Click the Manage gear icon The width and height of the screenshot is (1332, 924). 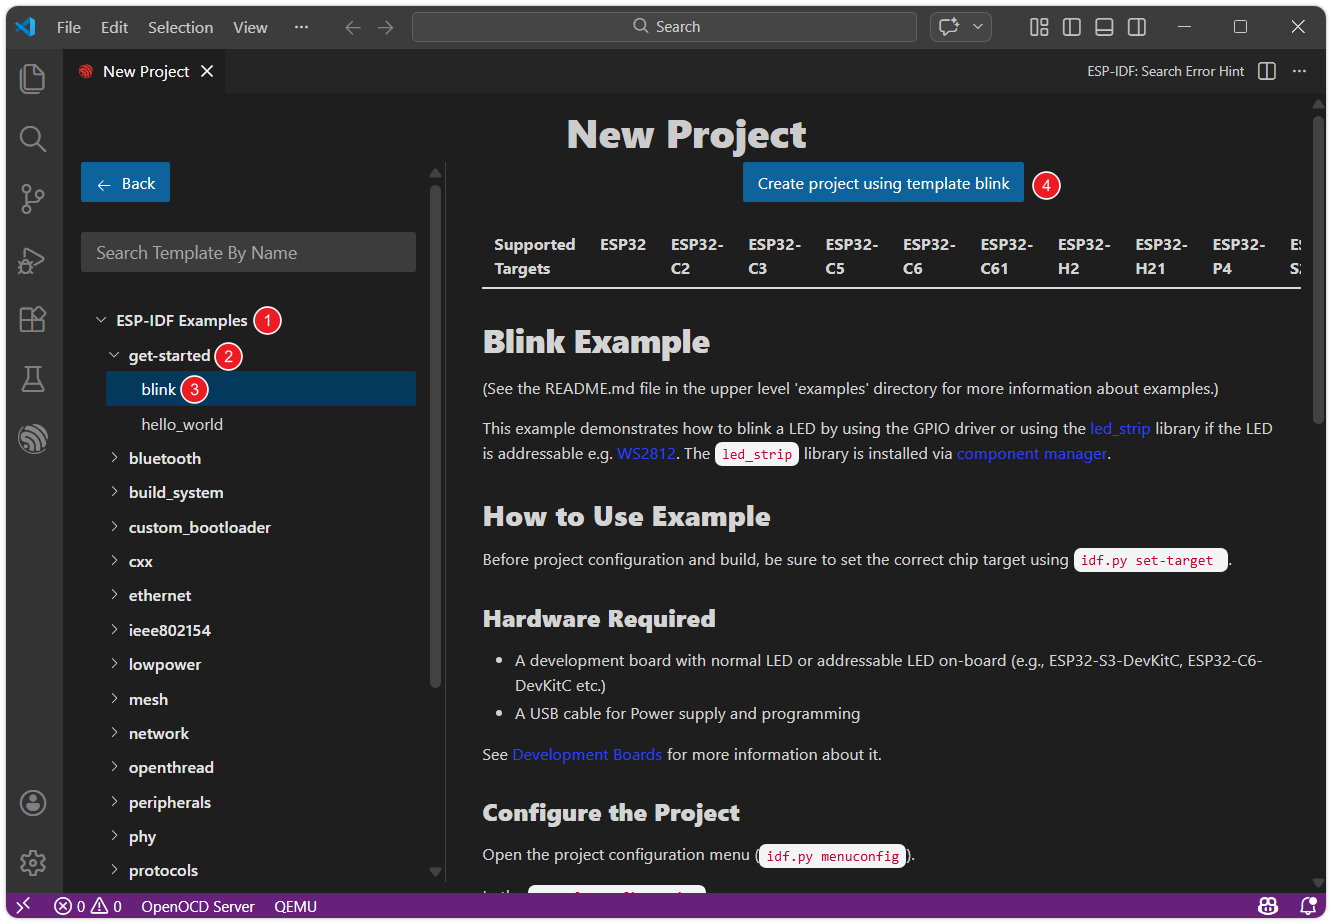click(32, 862)
